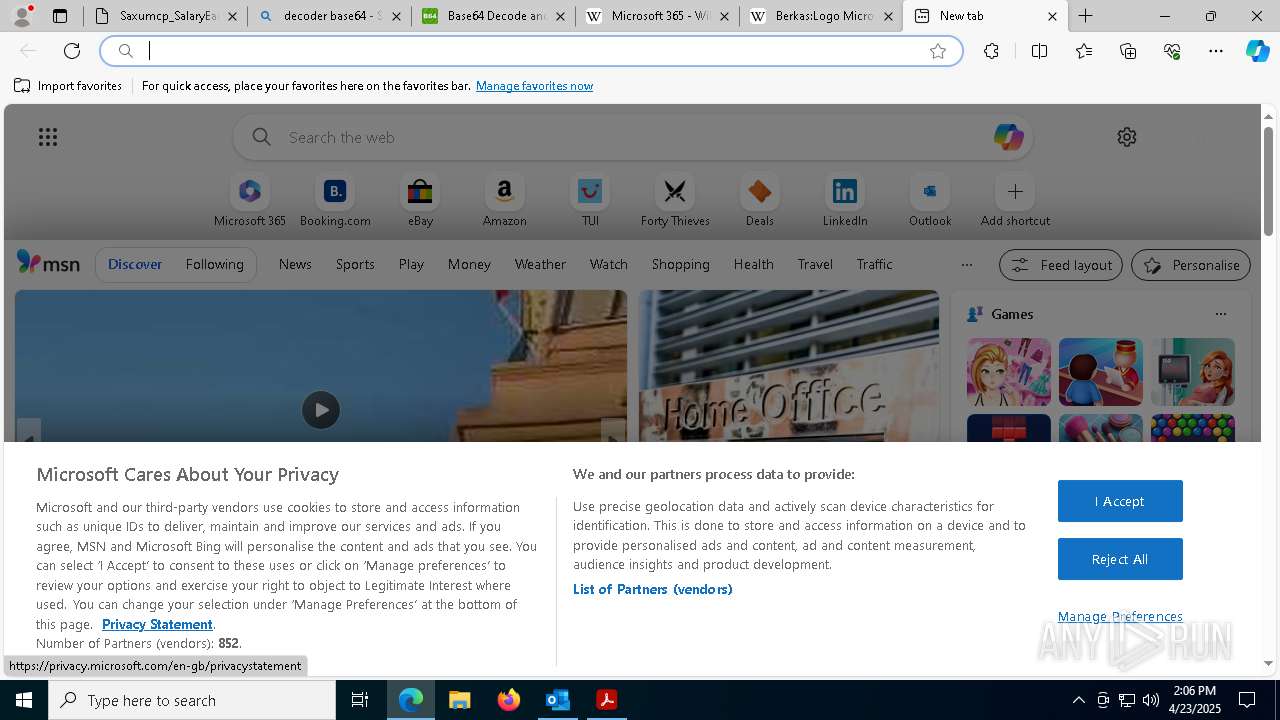Switch to decoder base64 tab
The height and width of the screenshot is (720, 1280).
click(329, 16)
